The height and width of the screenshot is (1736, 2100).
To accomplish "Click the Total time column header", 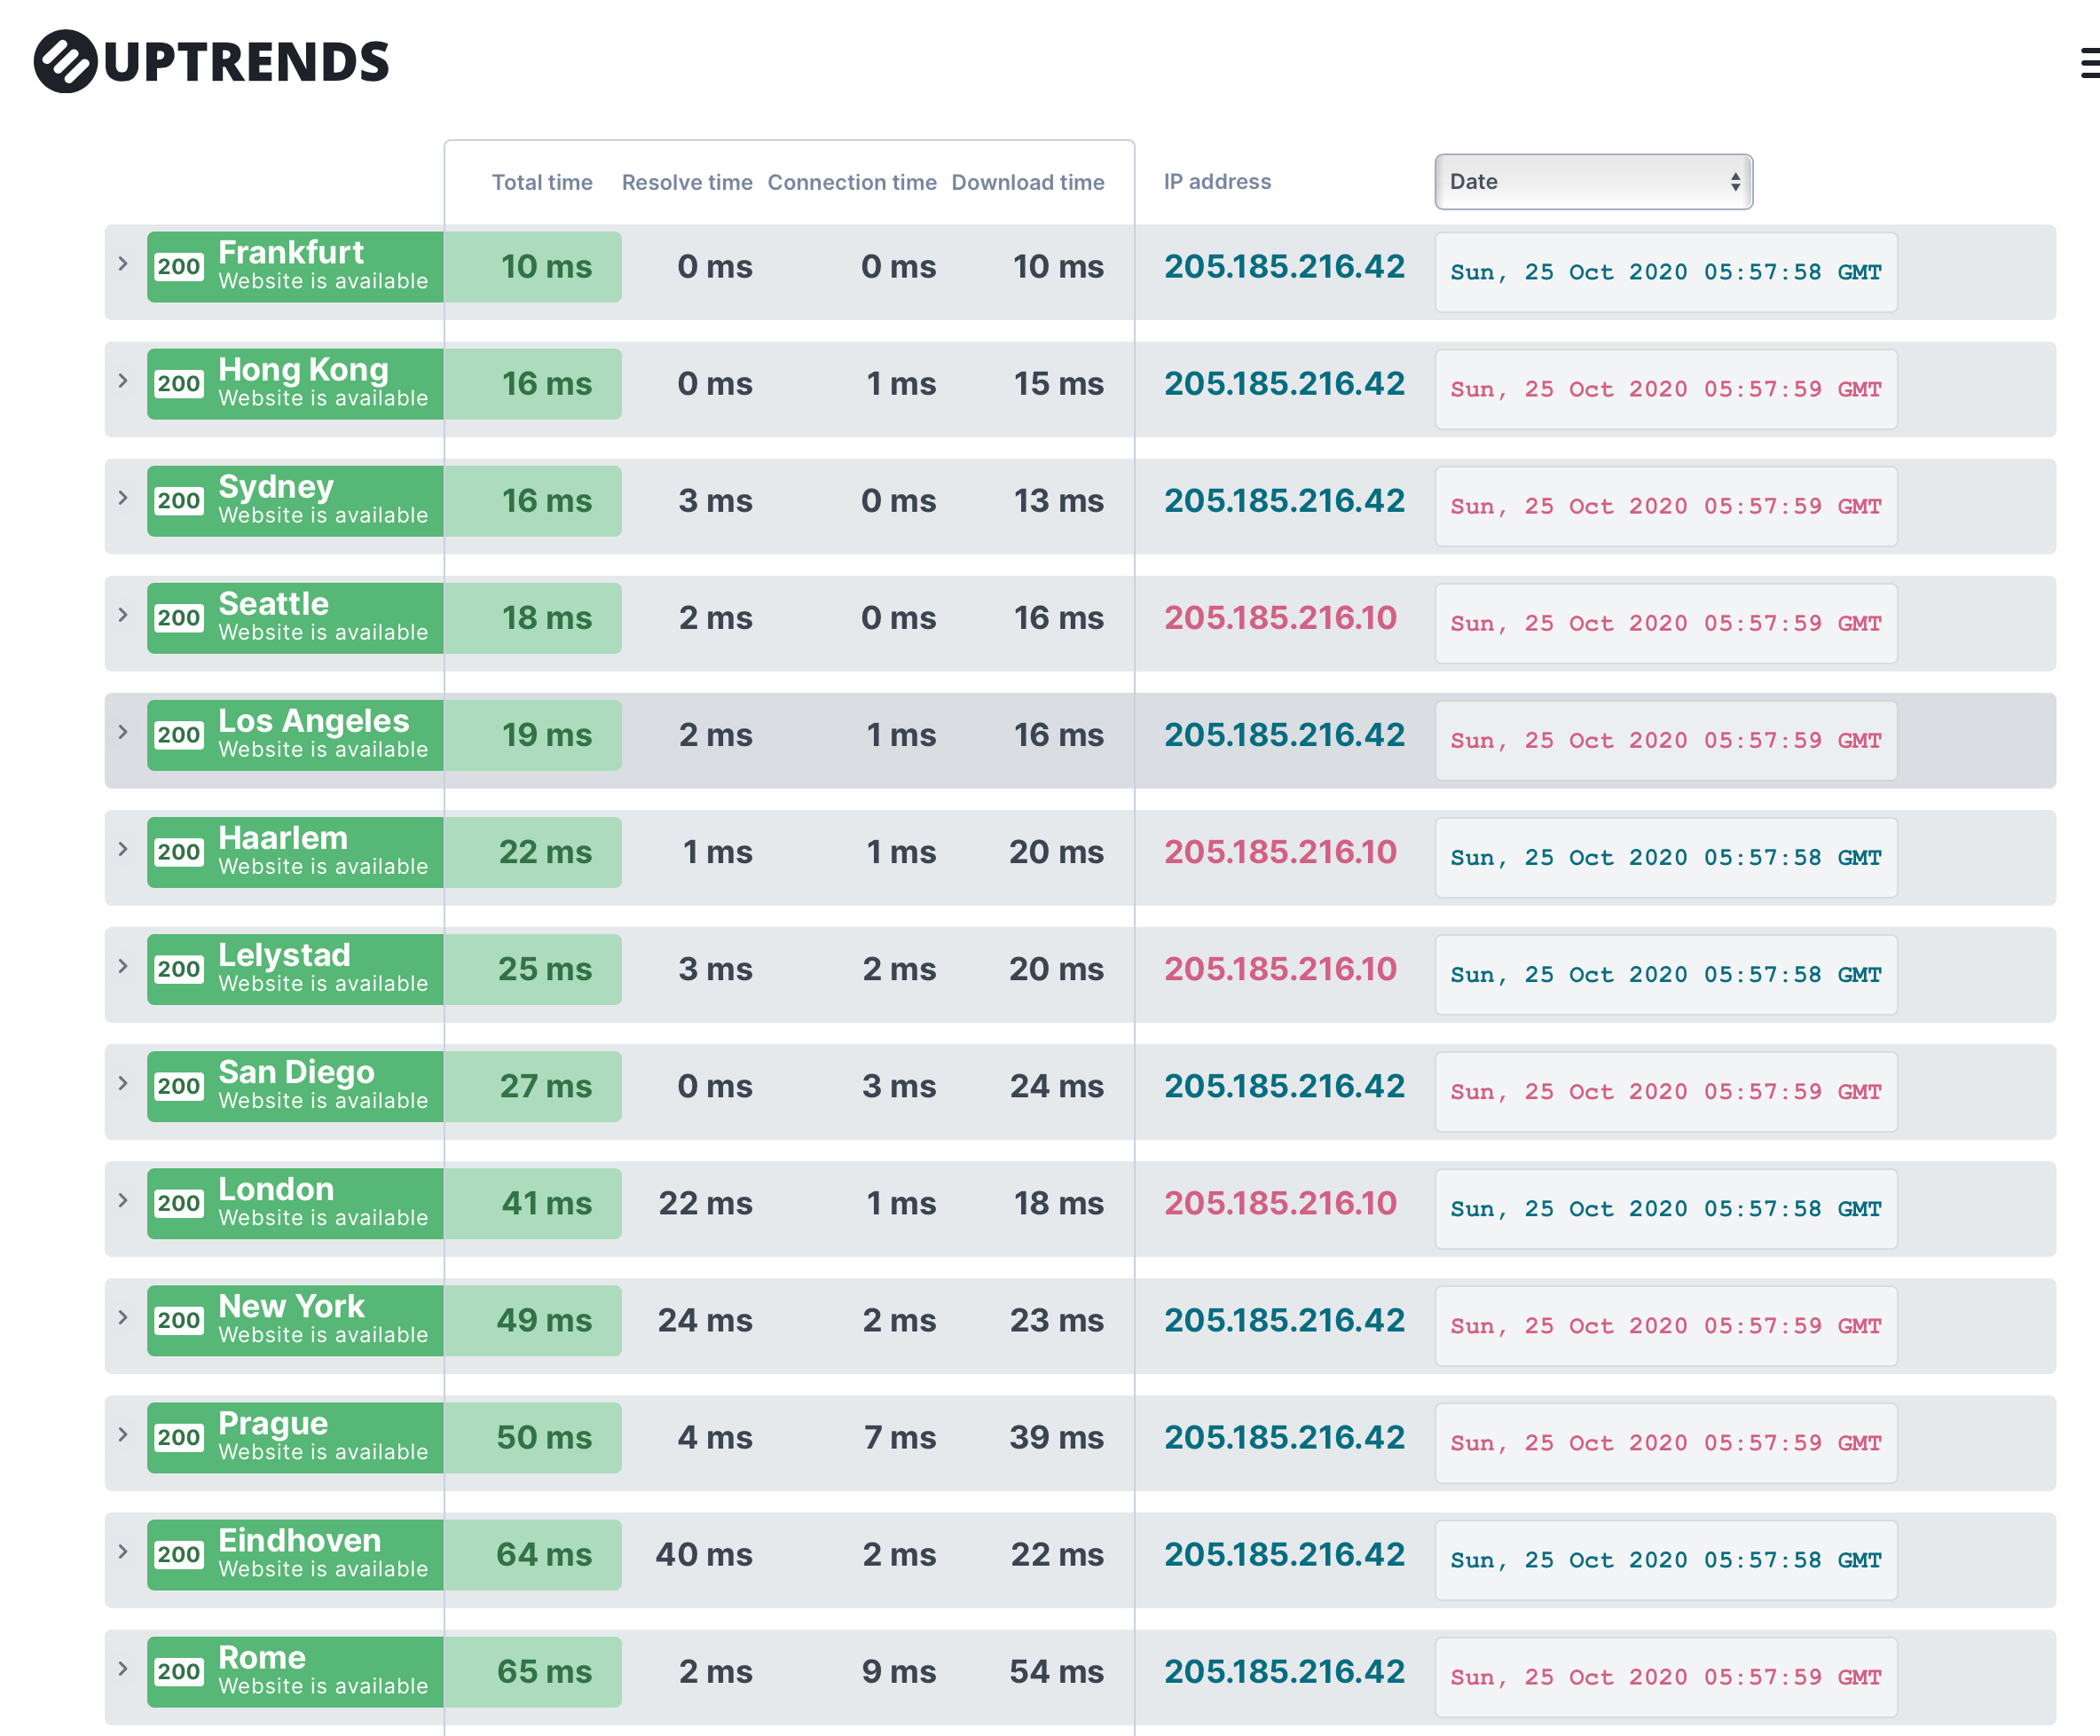I will click(542, 182).
